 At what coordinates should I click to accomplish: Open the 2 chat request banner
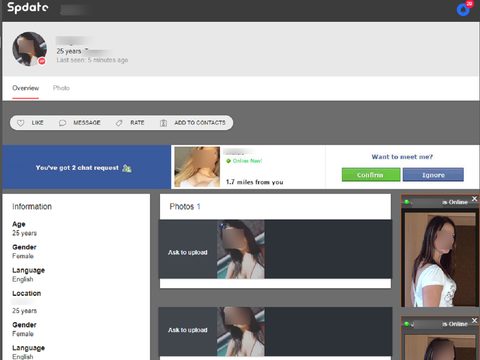(87, 167)
